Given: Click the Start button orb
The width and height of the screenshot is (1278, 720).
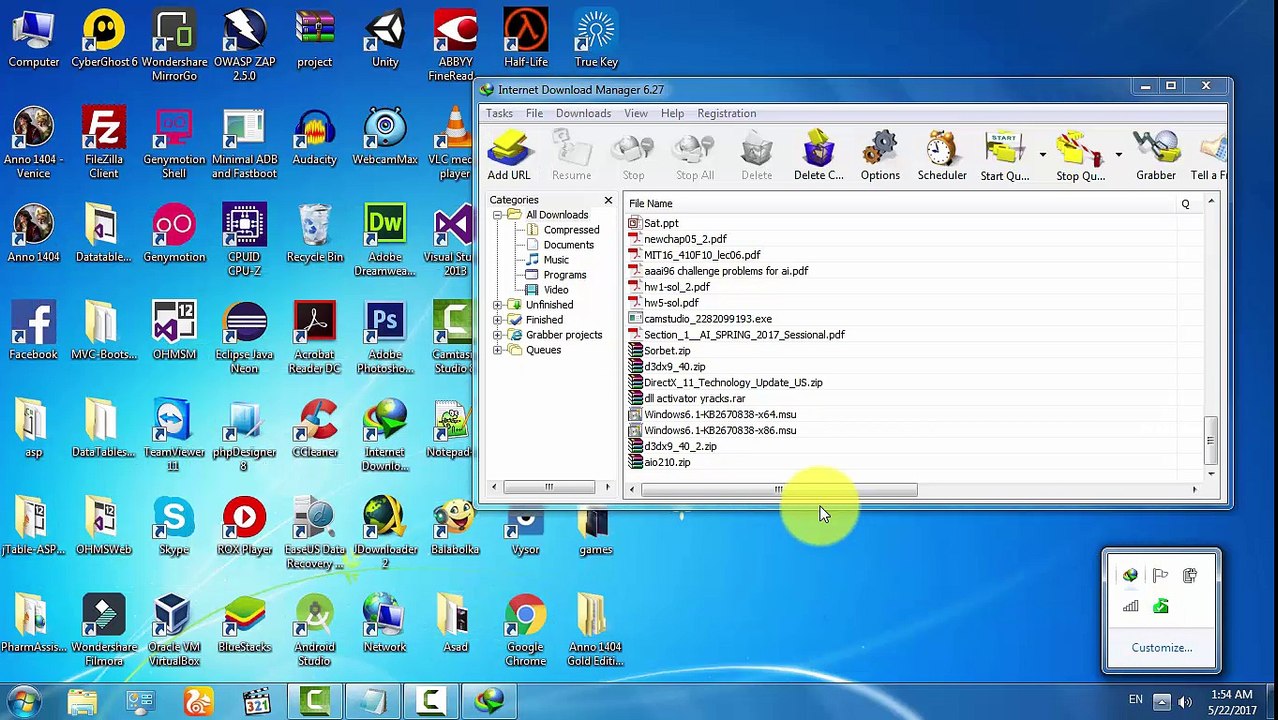Looking at the screenshot, I should tap(24, 701).
